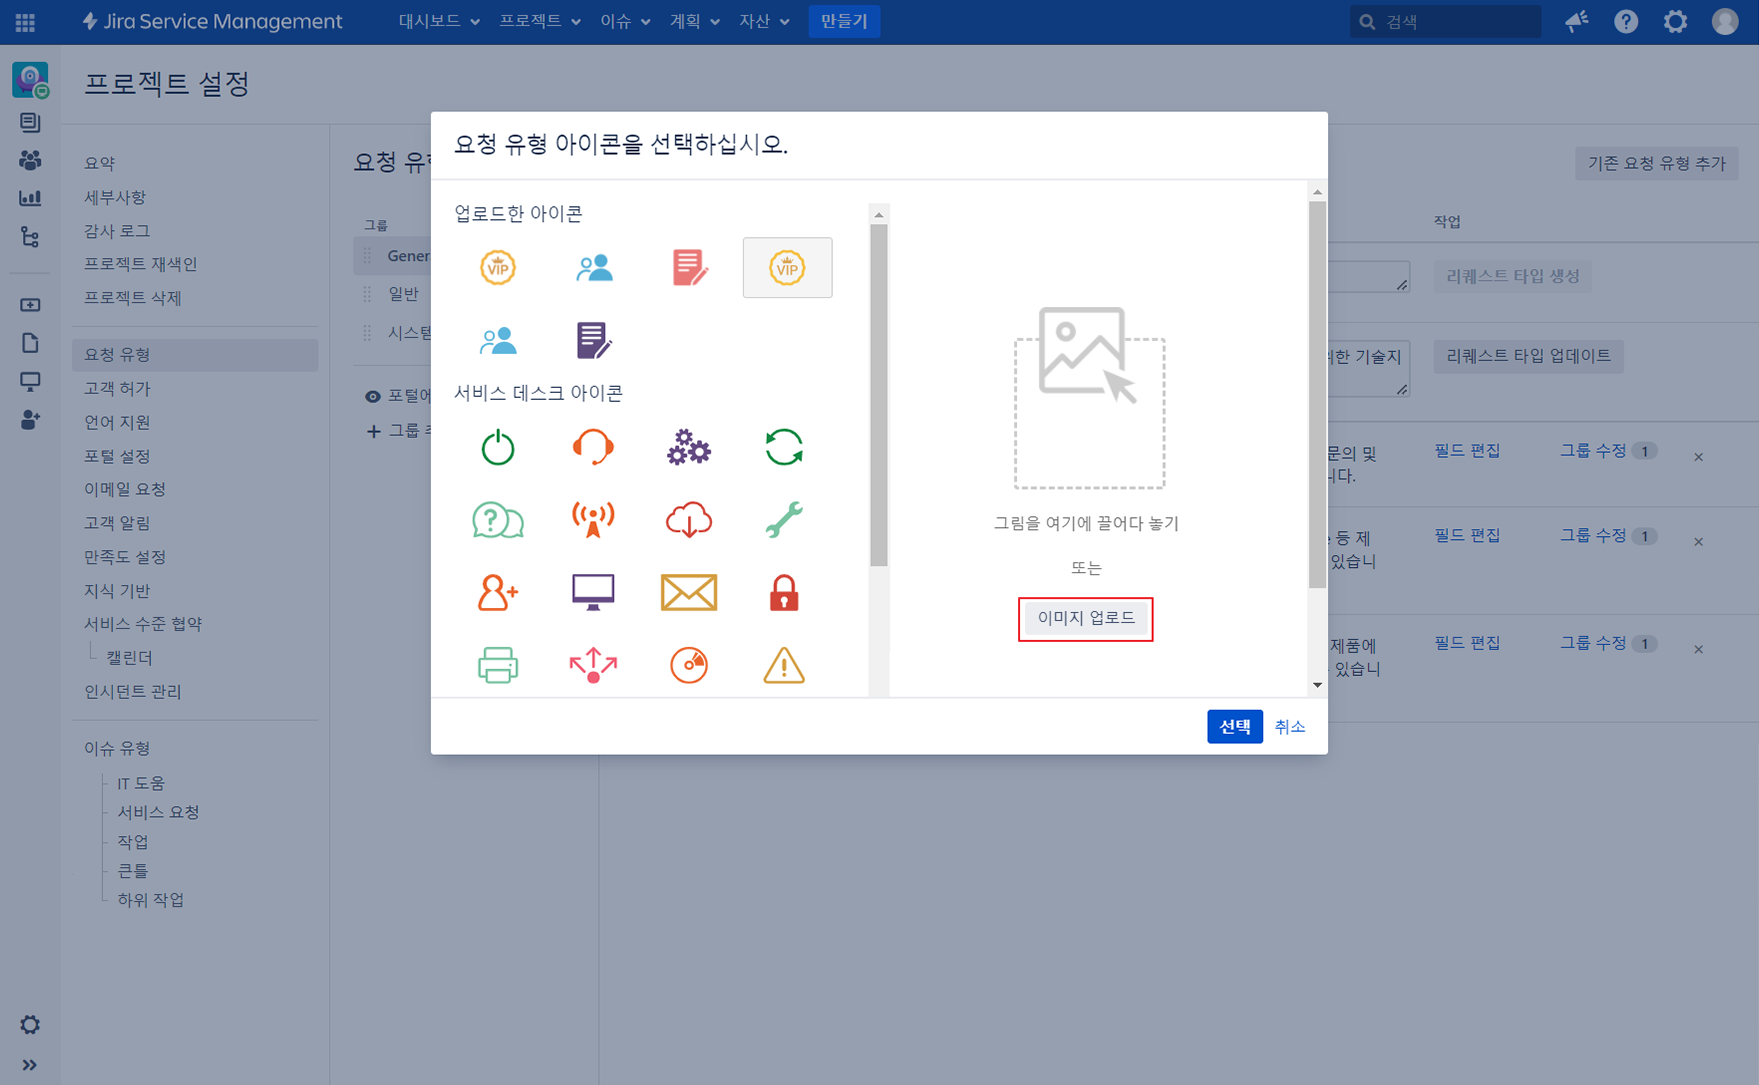This screenshot has width=1759, height=1085.
Task: Select the green power button icon
Action: (x=497, y=447)
